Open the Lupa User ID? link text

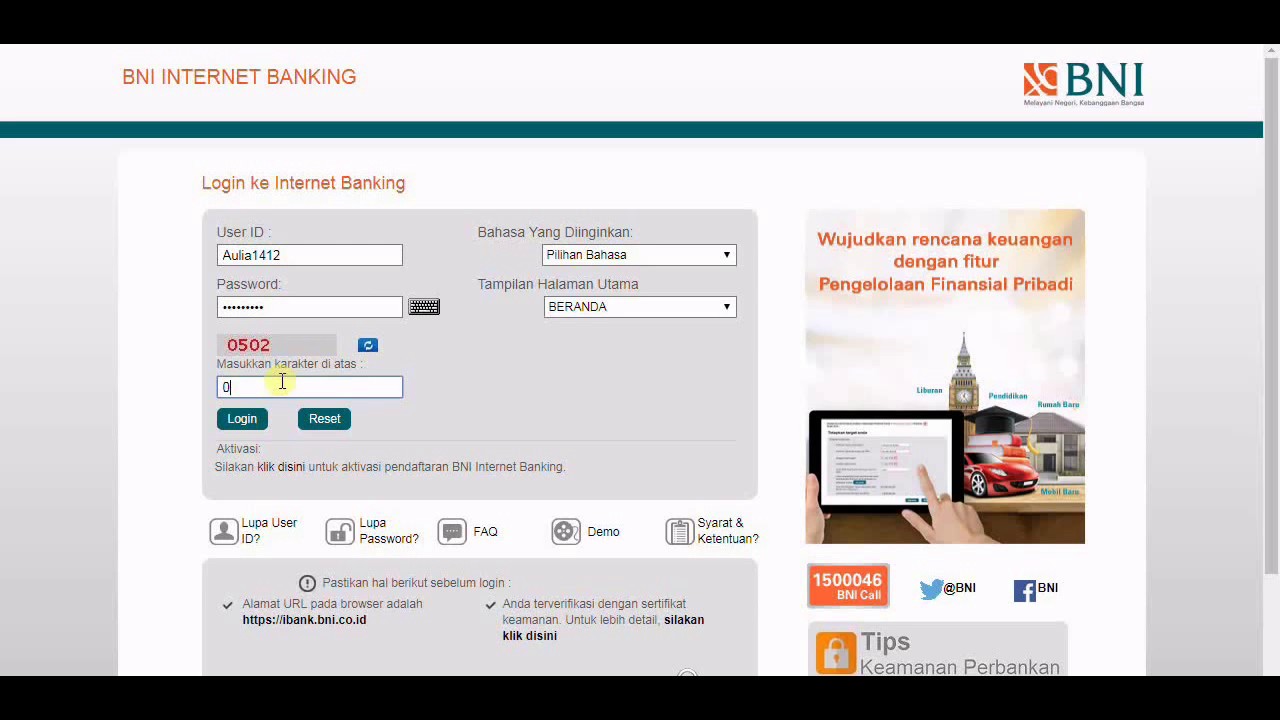click(x=269, y=531)
